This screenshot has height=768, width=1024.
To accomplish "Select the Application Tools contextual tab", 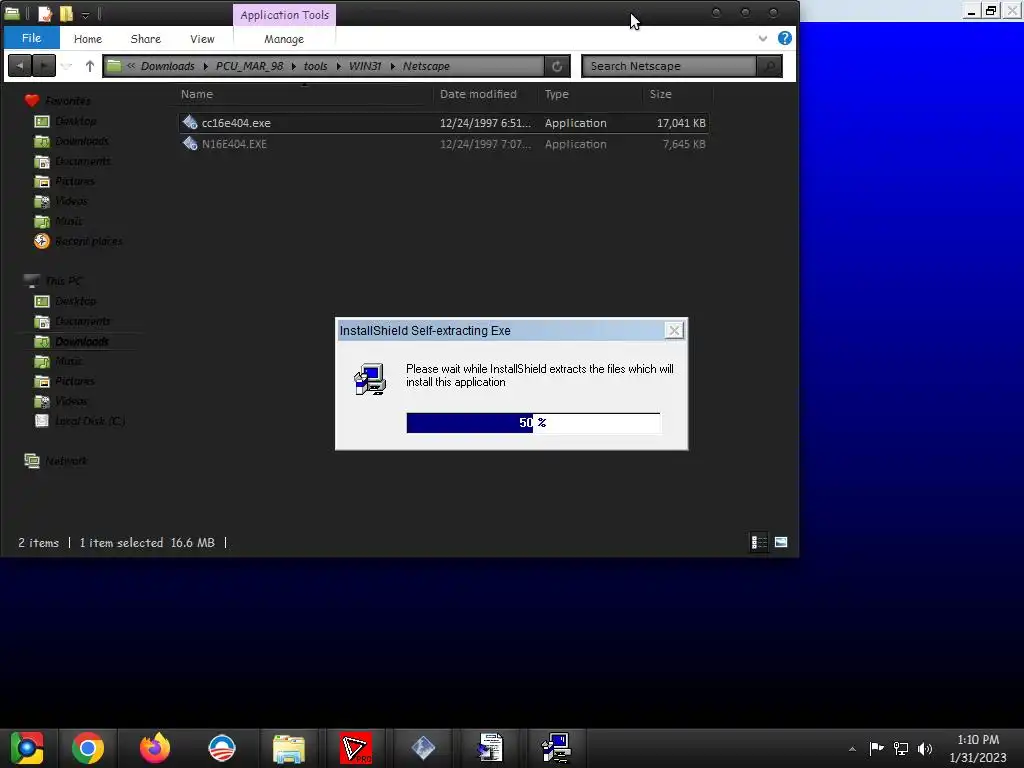I will coord(284,14).
